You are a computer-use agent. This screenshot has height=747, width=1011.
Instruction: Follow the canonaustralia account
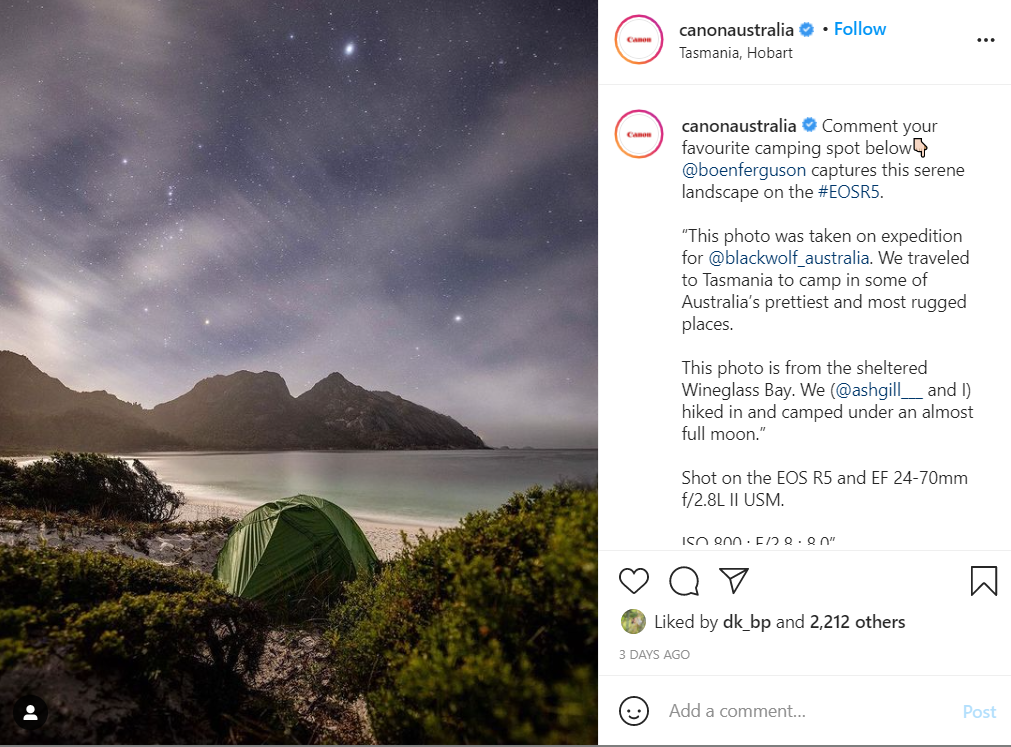point(860,29)
